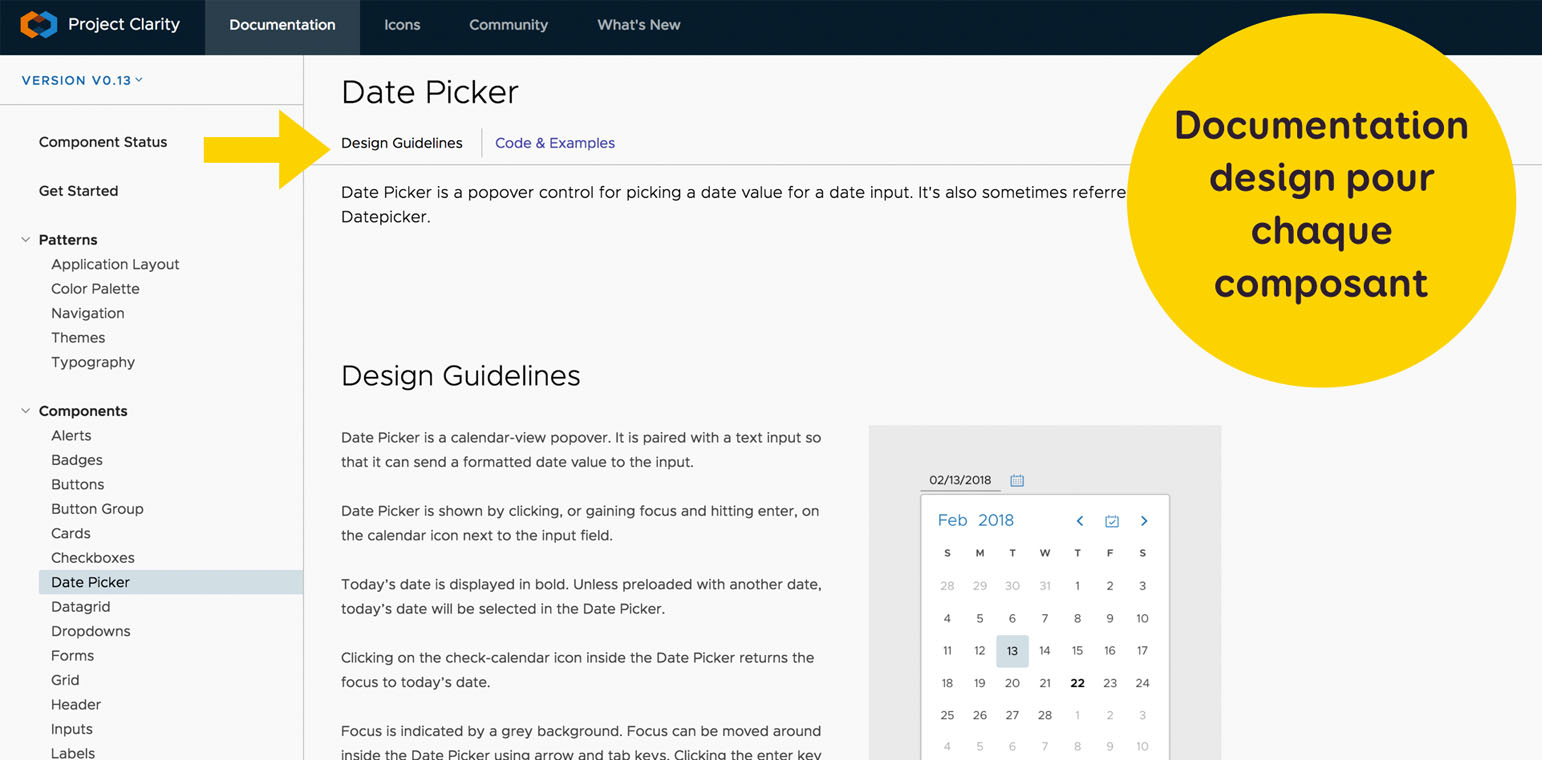The height and width of the screenshot is (760, 1542).
Task: Click the date input field showing 02/13/2018
Action: pyautogui.click(x=960, y=480)
